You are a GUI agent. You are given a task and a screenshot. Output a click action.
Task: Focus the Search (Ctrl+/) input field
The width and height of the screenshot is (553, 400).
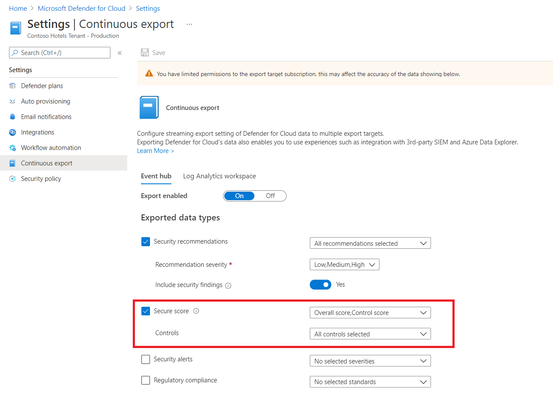[60, 53]
